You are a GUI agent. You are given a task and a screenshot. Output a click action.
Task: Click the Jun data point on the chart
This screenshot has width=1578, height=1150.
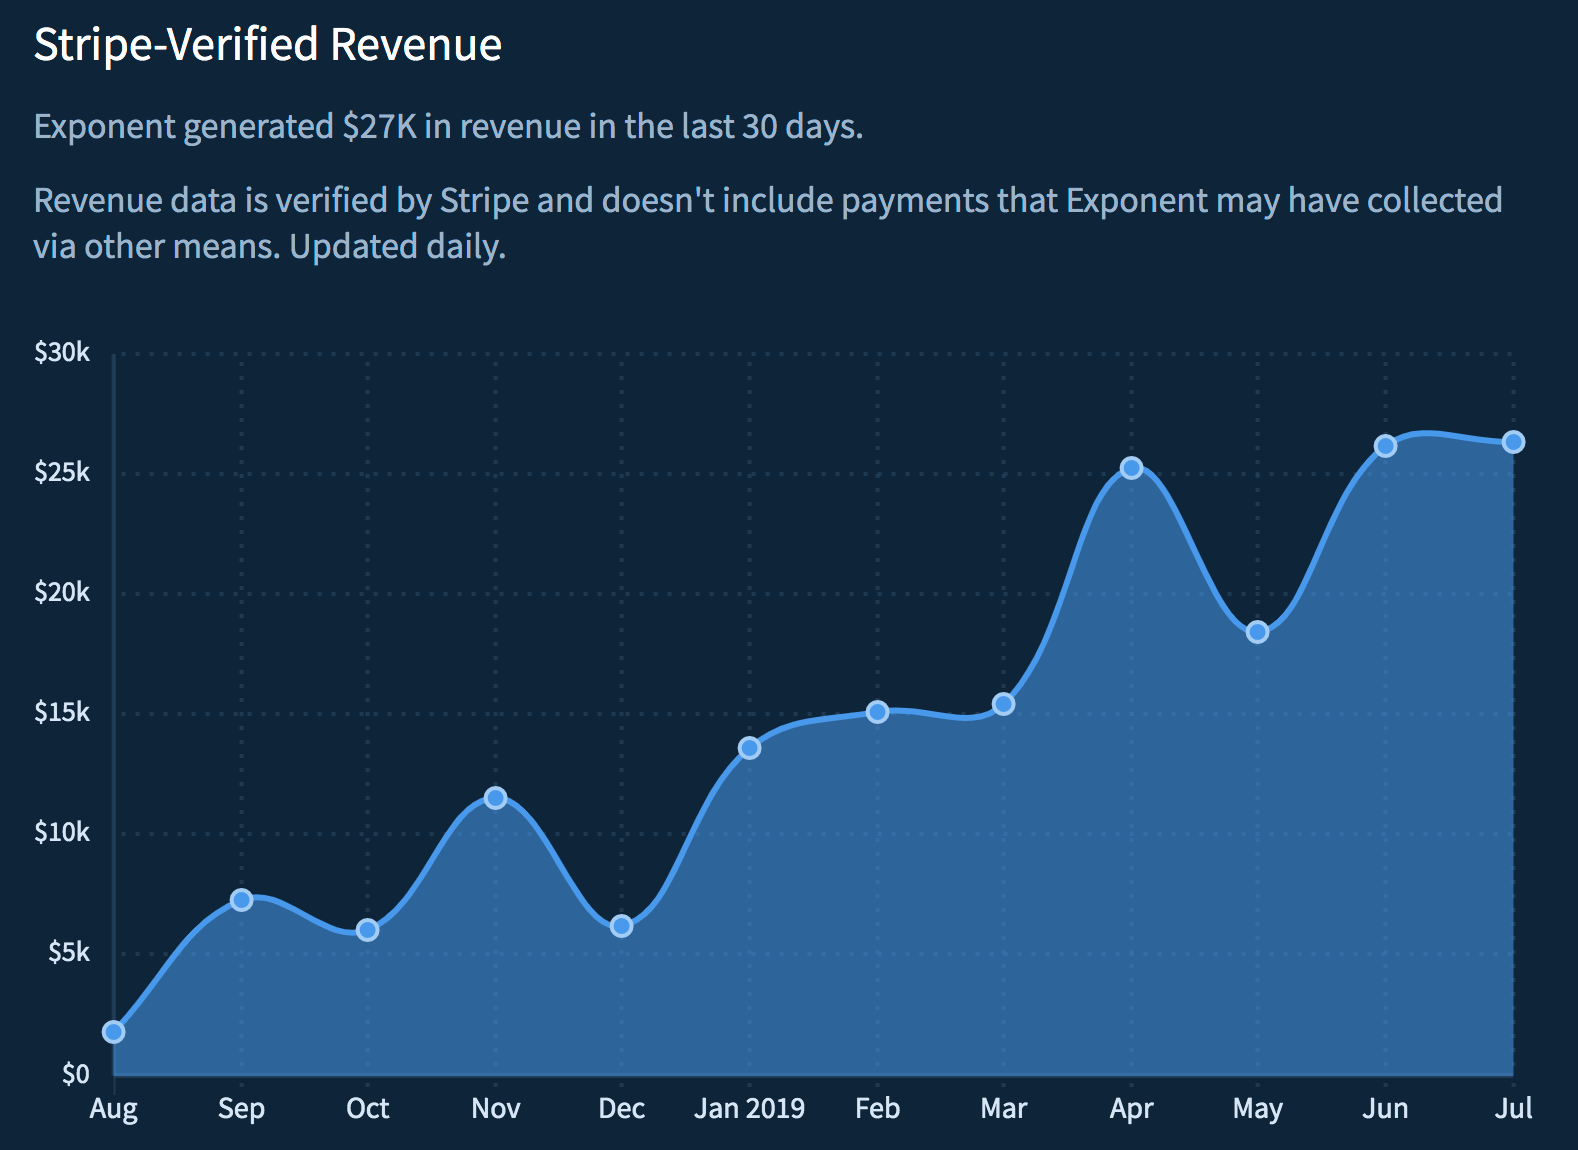tap(1385, 446)
